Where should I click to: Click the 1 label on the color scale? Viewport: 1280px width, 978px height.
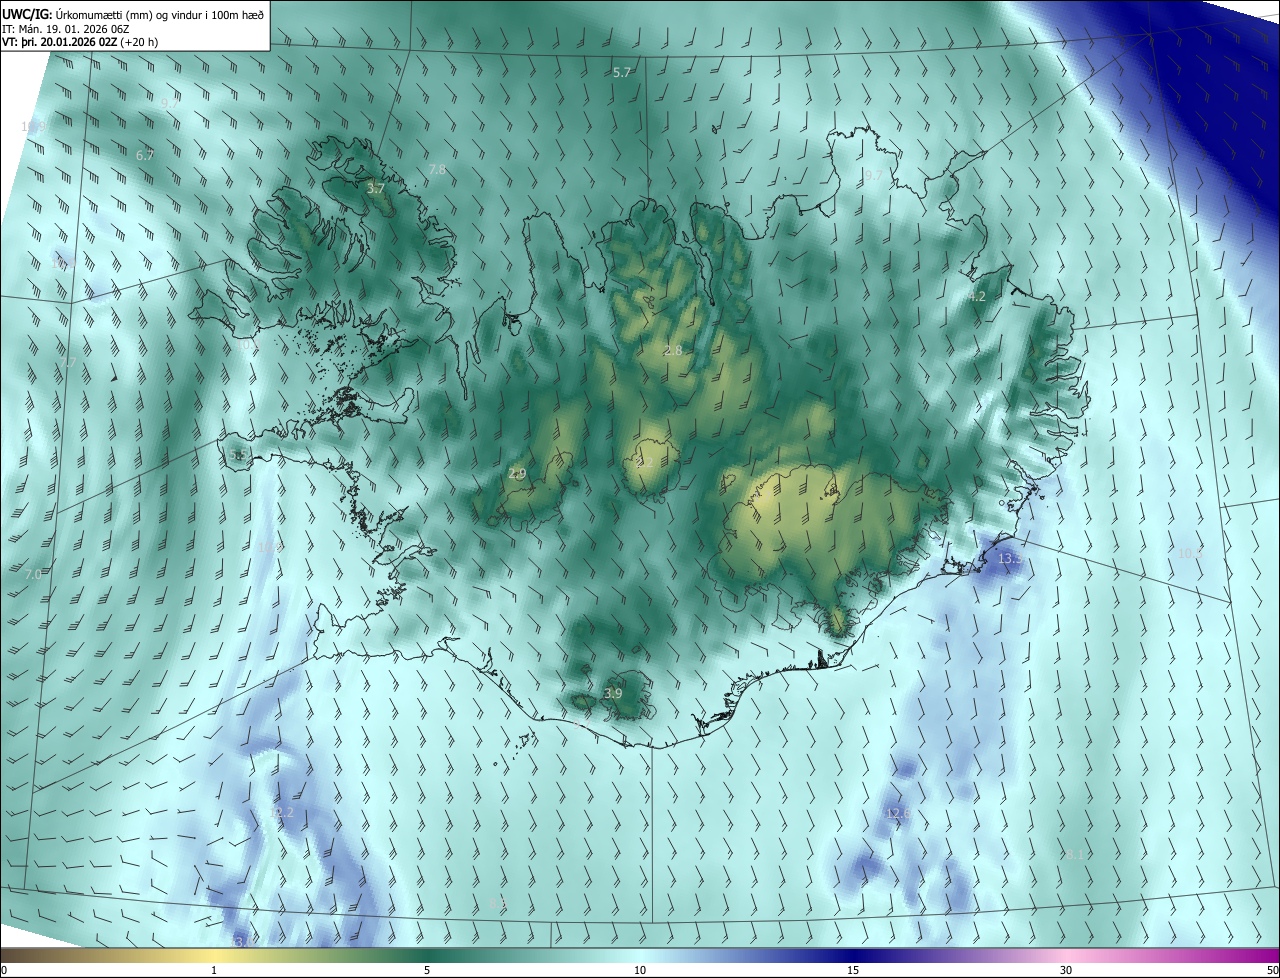pyautogui.click(x=215, y=971)
